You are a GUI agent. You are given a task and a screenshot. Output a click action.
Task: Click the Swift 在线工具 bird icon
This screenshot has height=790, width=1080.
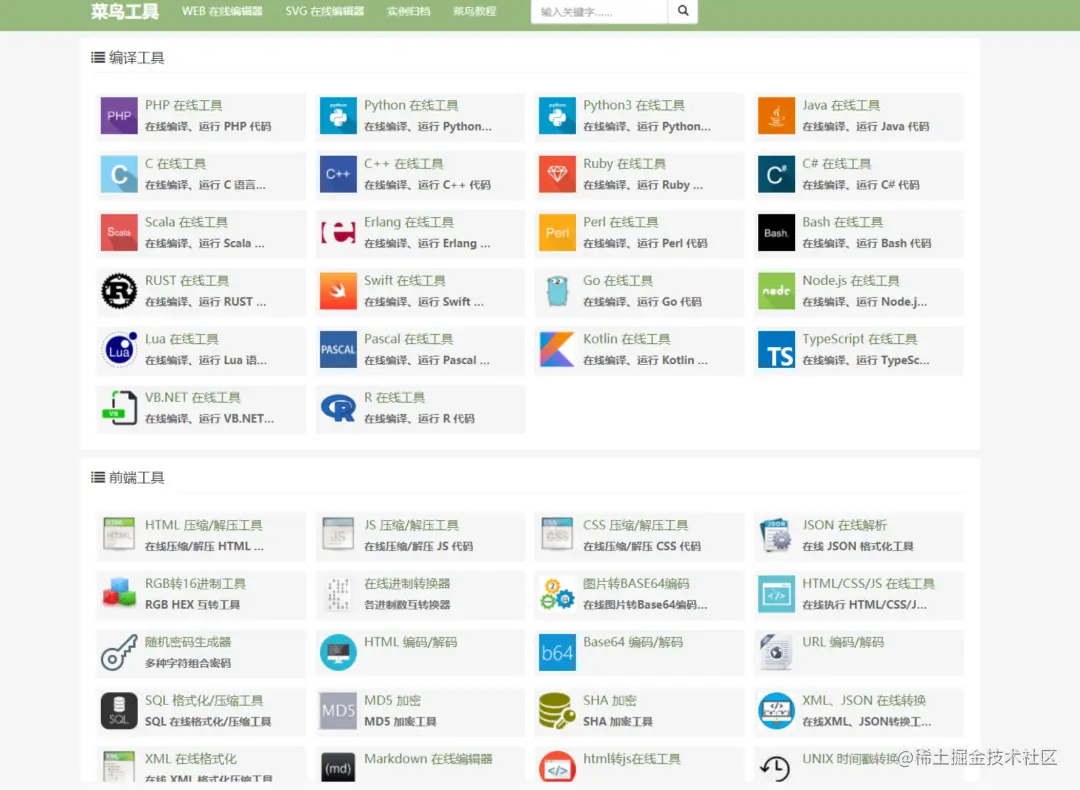click(x=338, y=292)
